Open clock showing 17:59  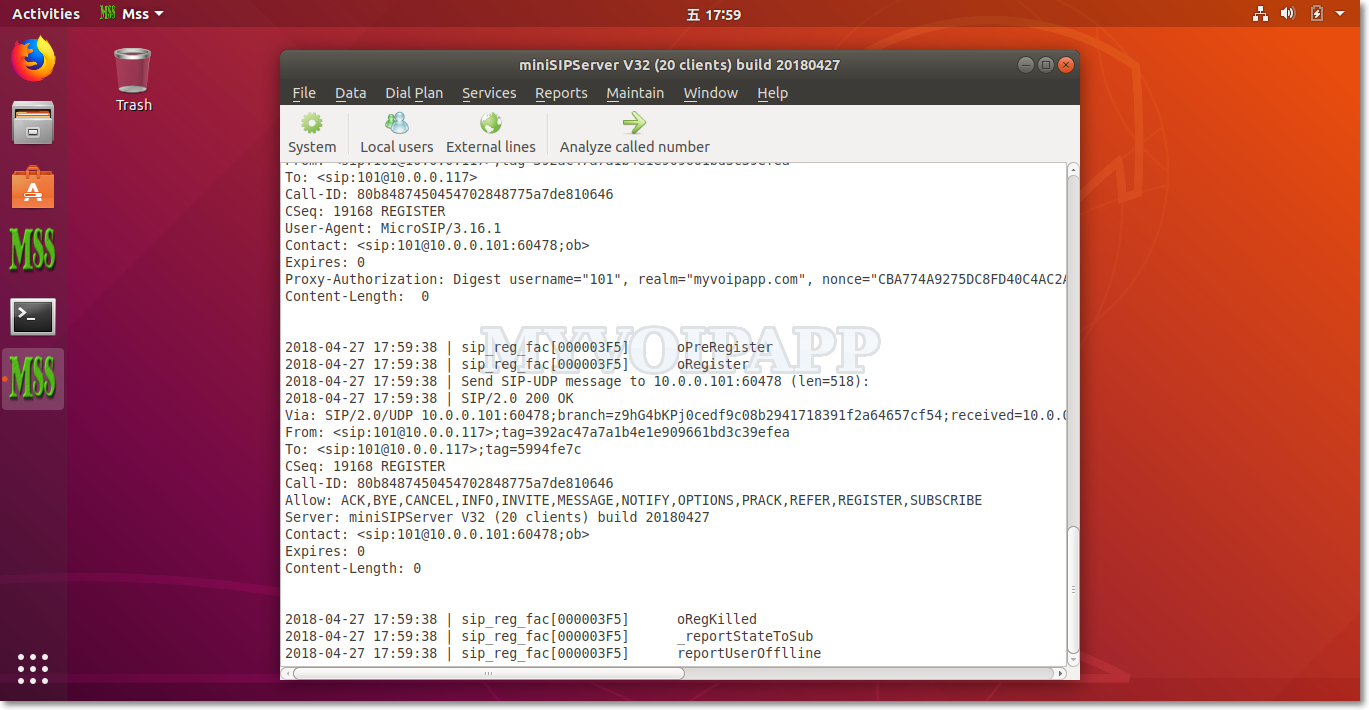(714, 14)
